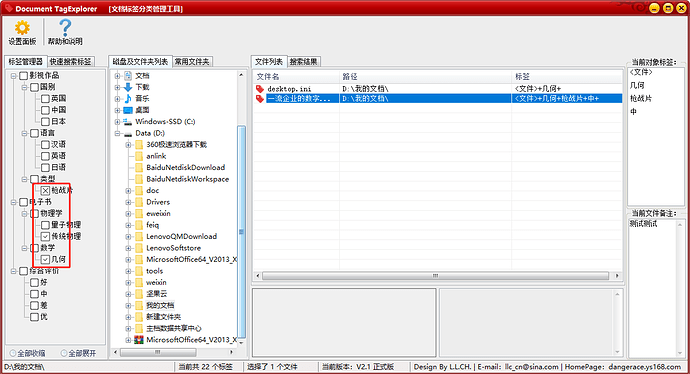This screenshot has width=690, height=374.
Task: Click the Drivers folder icon
Action: (x=139, y=202)
